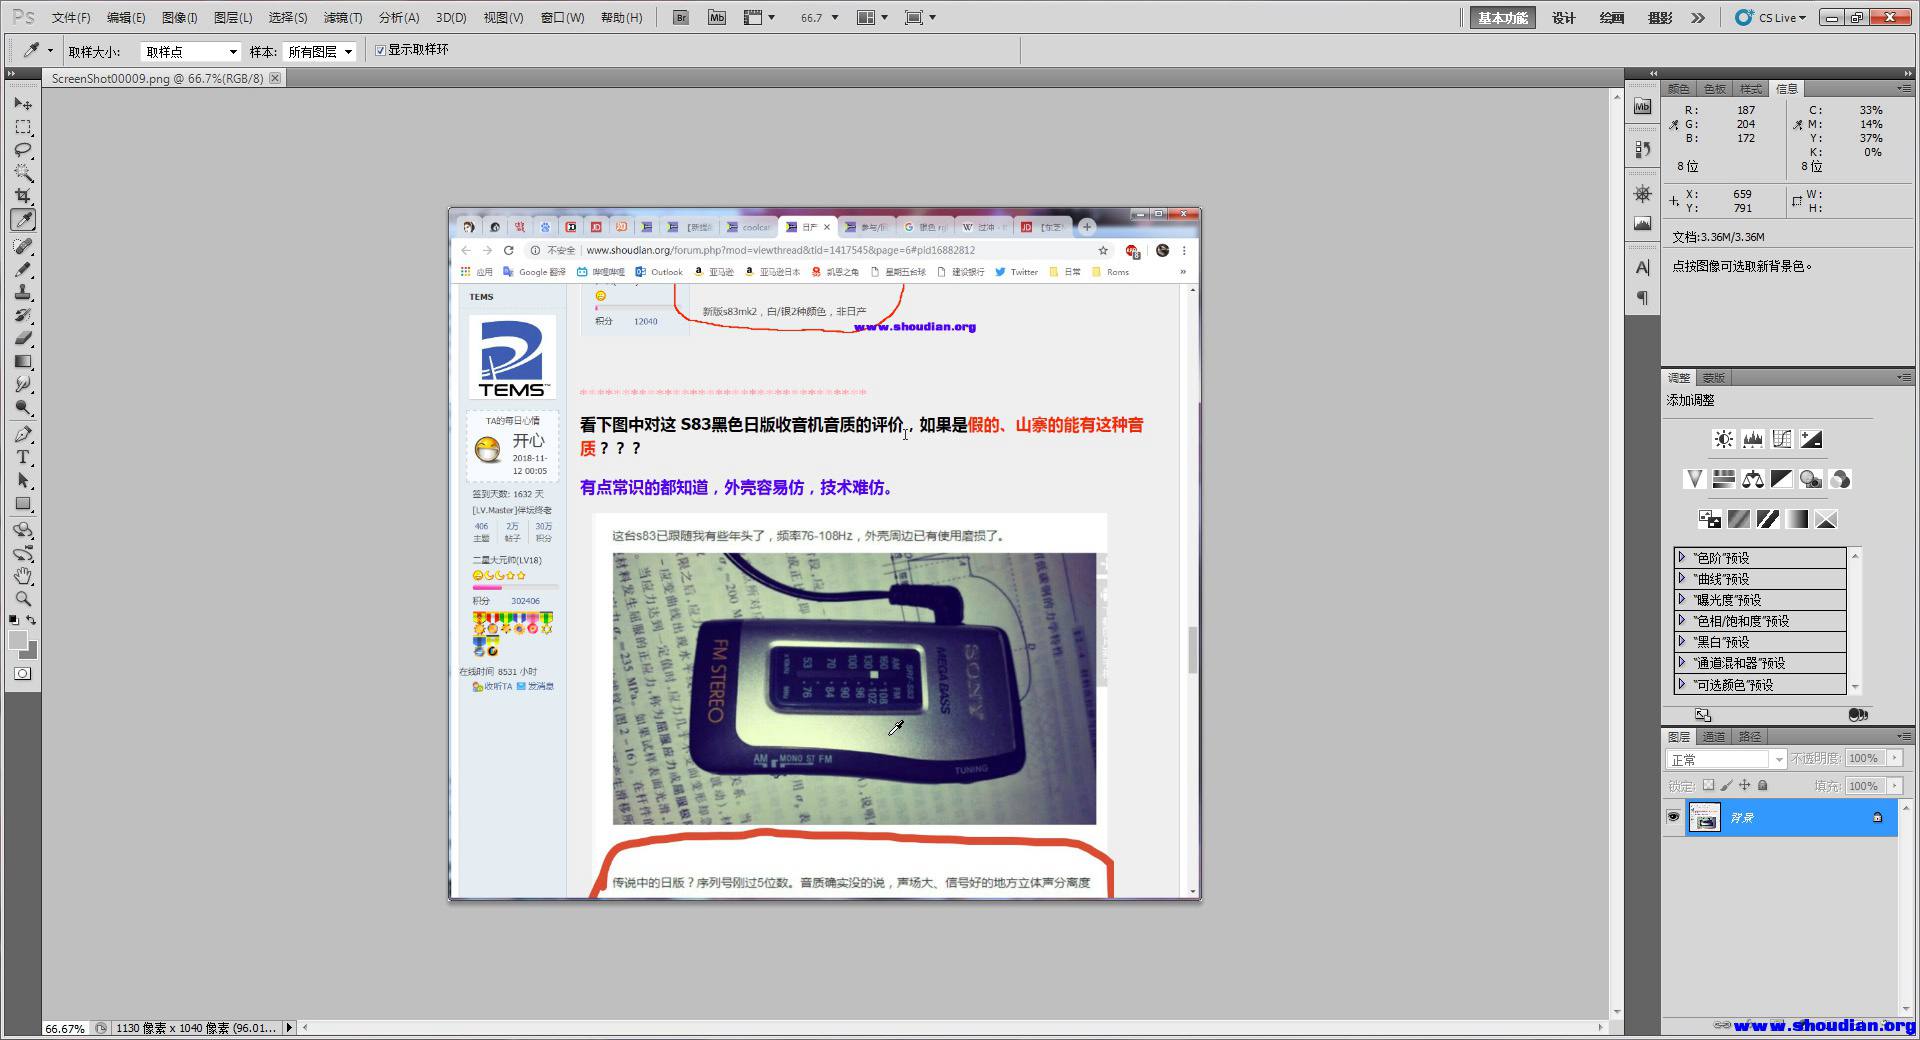Select the Spot Healing Brush tool

coord(23,246)
